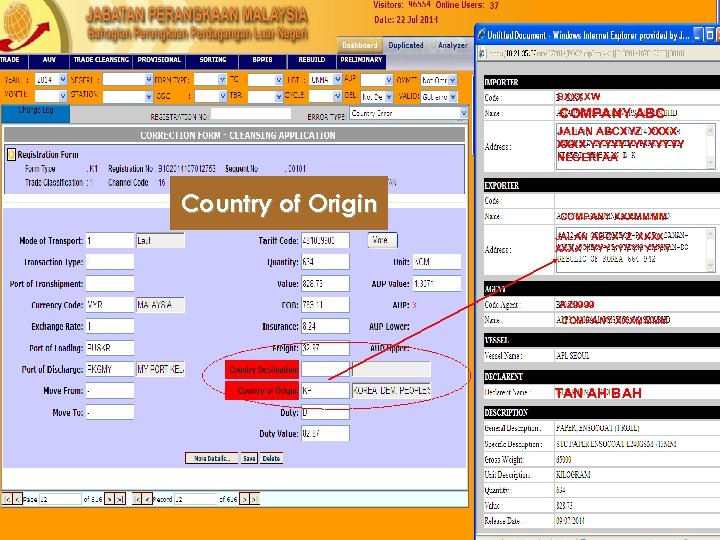Screen dimensions: 720x540
Task: Open the PROVISIONAL menu
Action: (x=159, y=61)
